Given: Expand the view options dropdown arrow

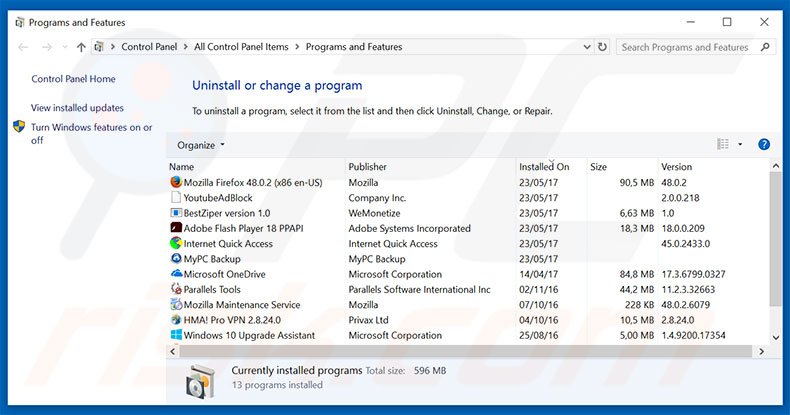Looking at the screenshot, I should point(741,145).
